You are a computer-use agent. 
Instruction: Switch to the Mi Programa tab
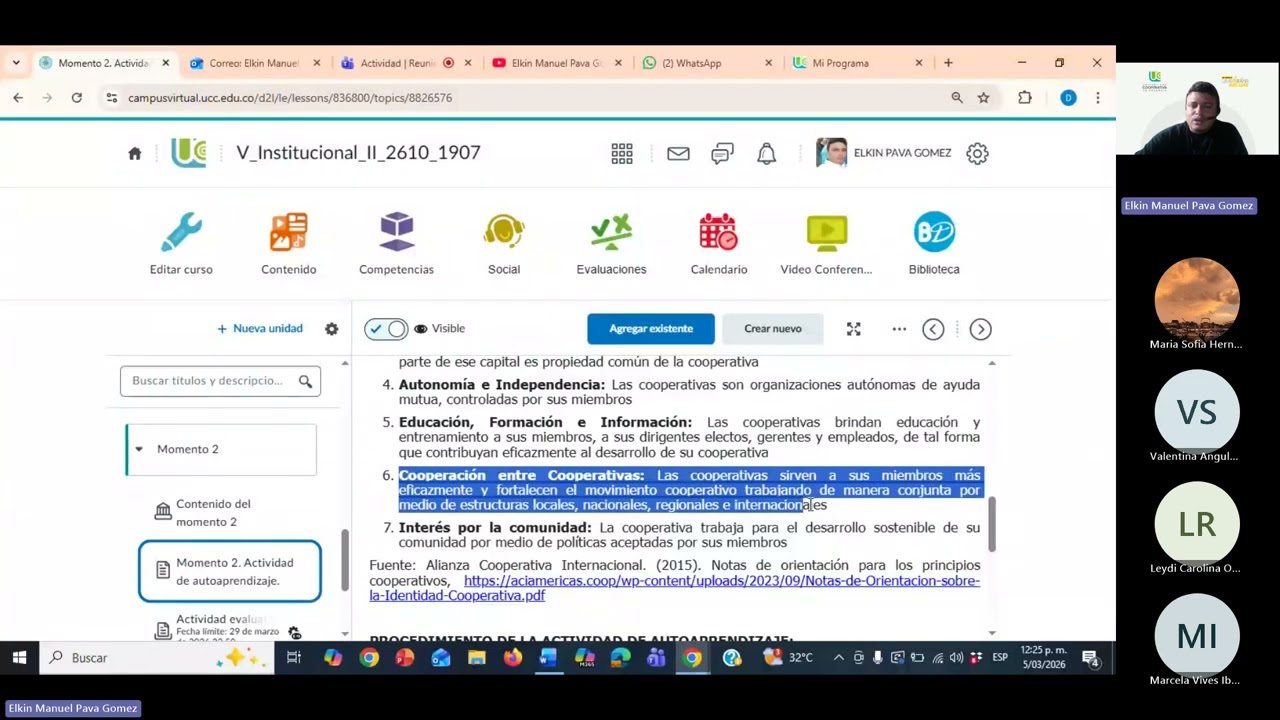tap(858, 63)
